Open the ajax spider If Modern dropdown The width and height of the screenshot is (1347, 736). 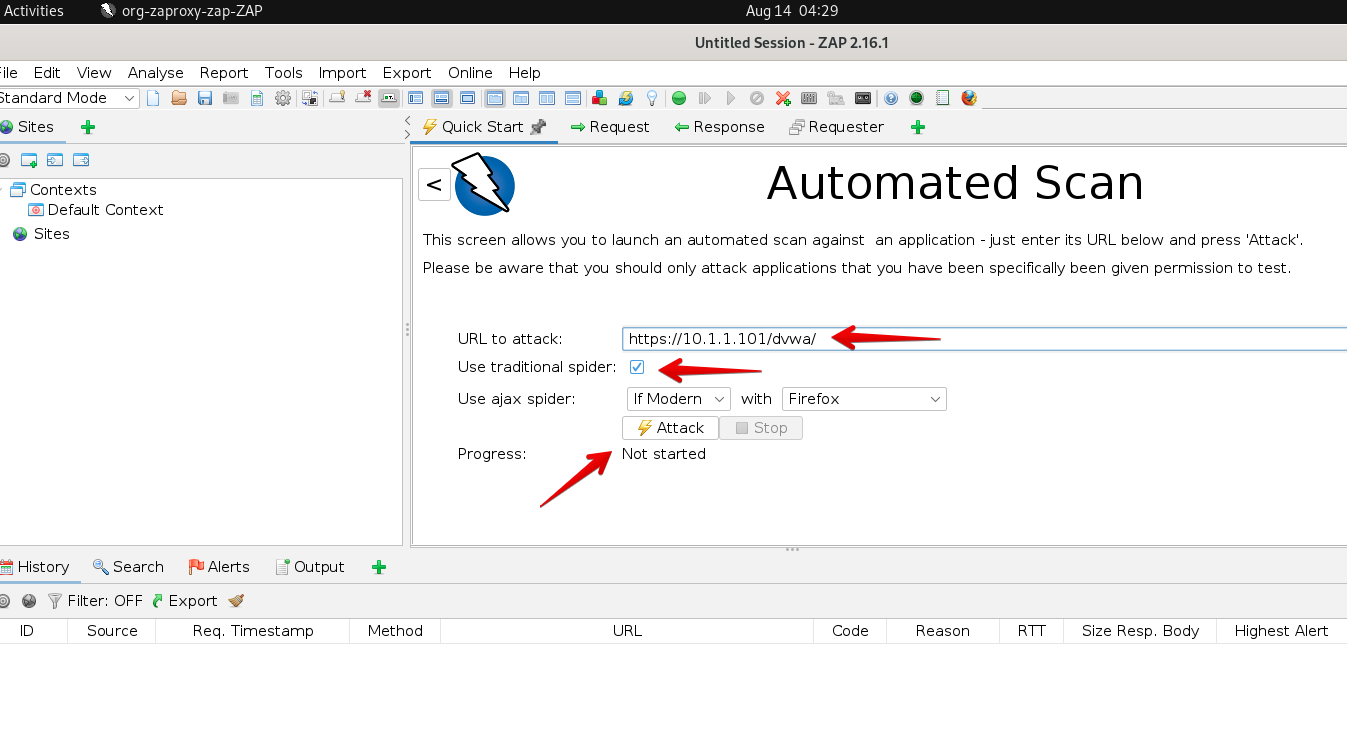tap(676, 399)
